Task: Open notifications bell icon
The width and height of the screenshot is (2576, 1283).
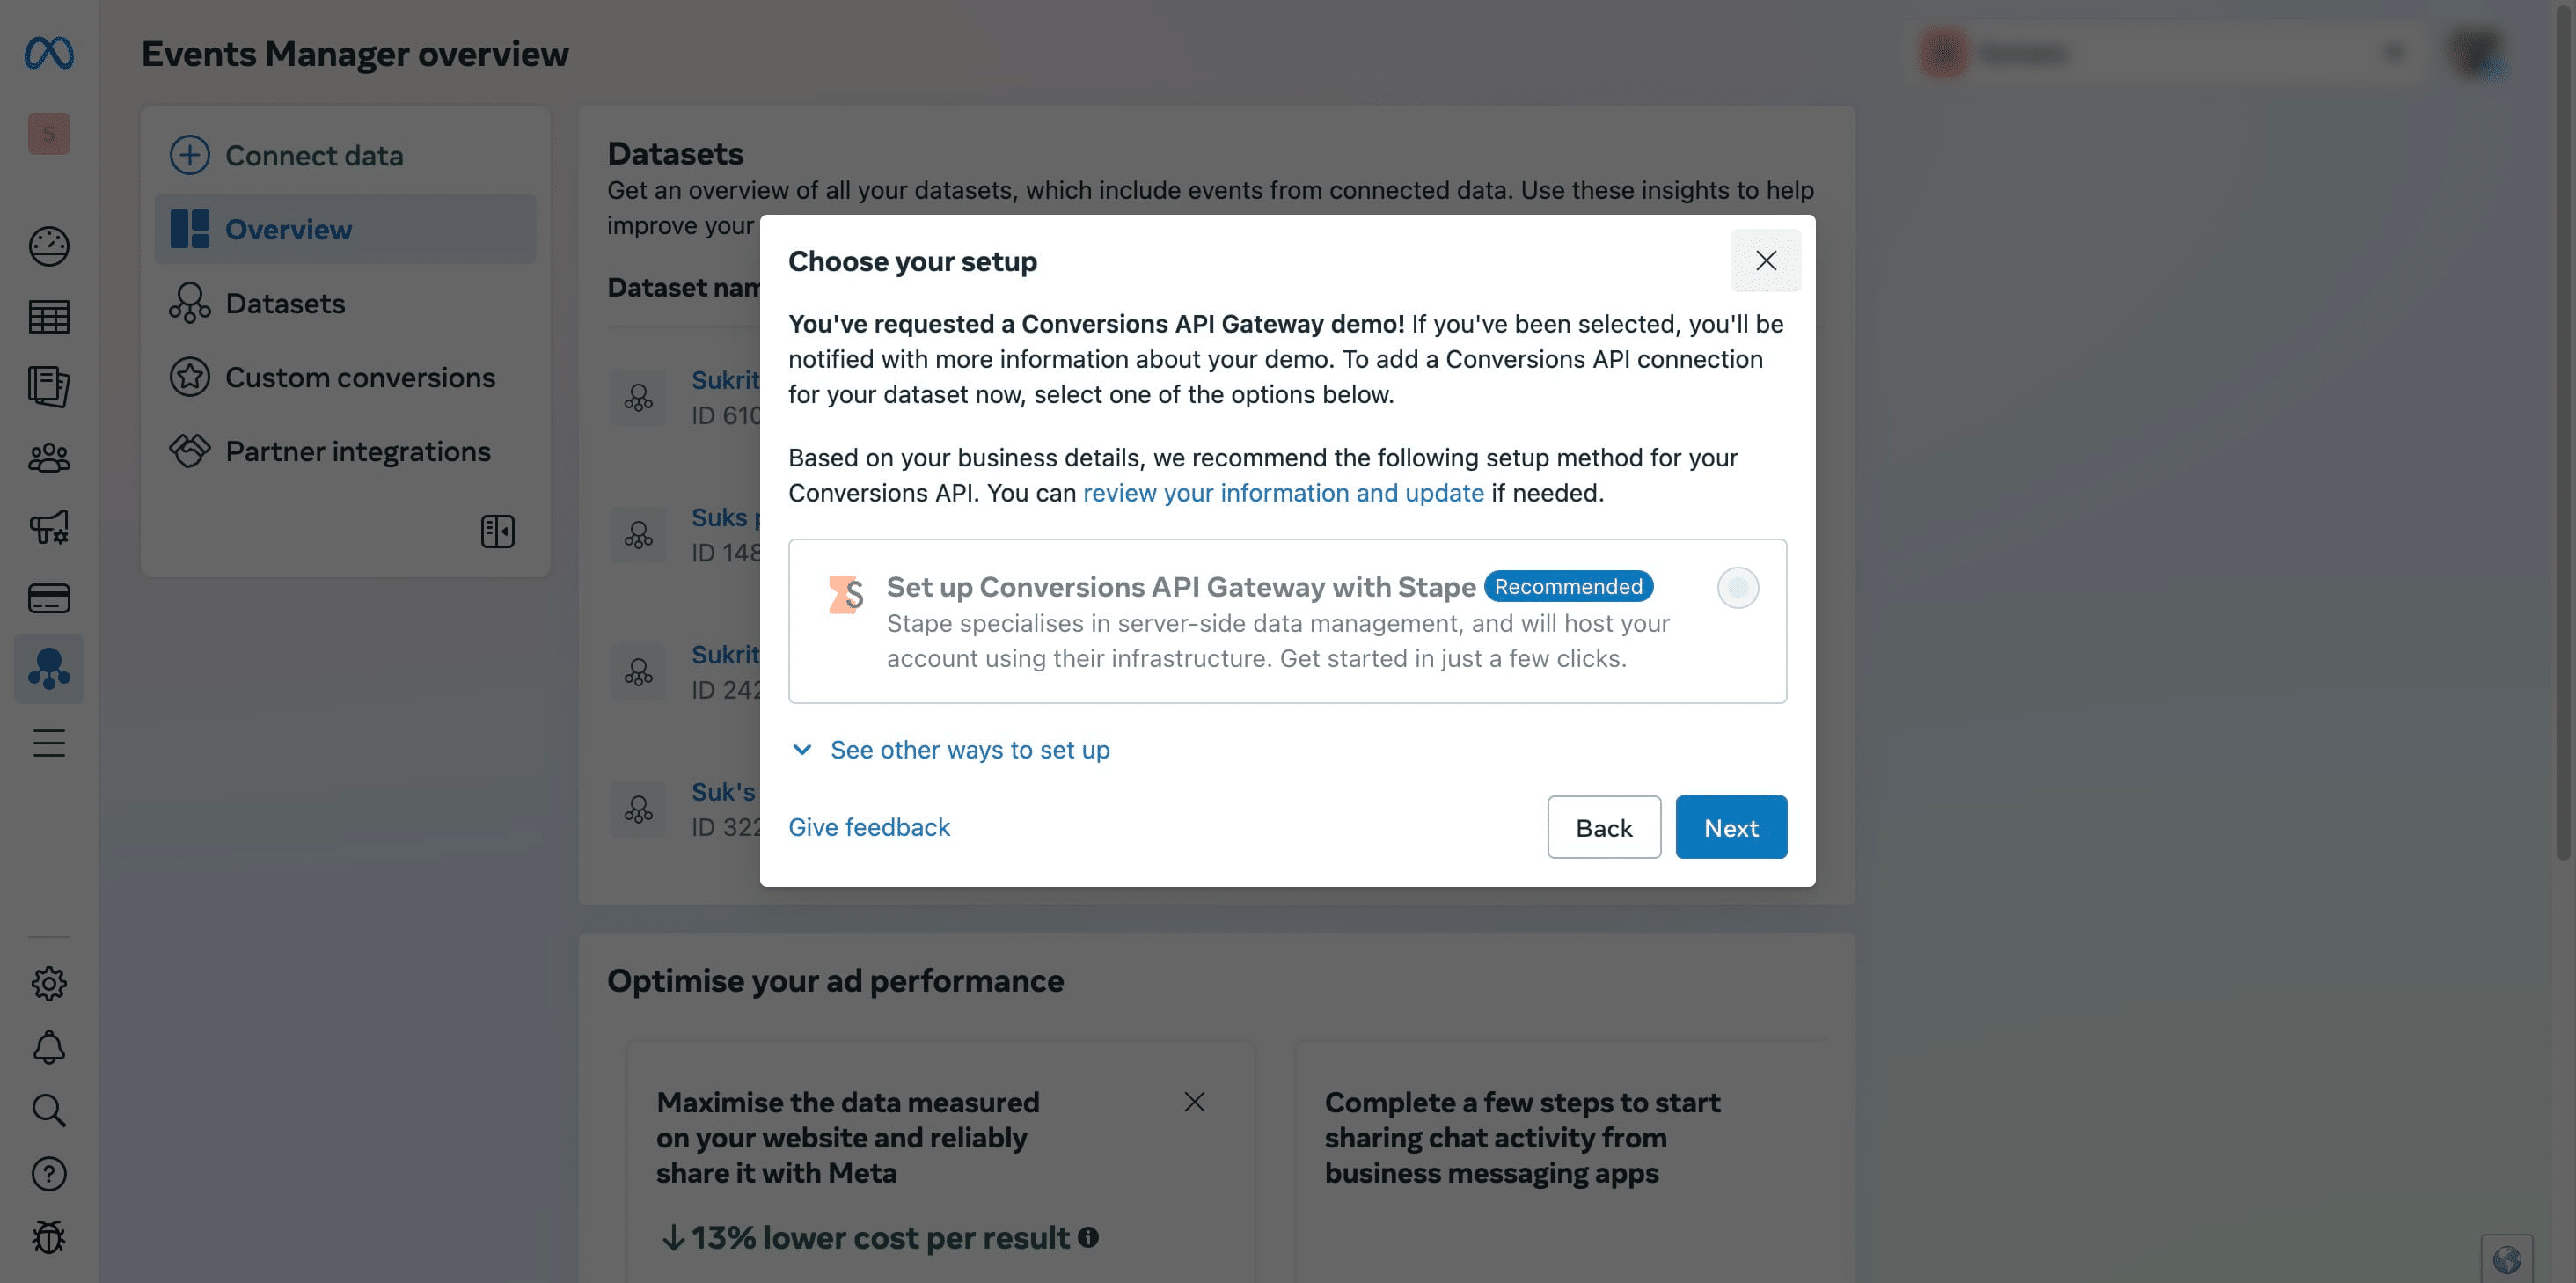Action: 49,1047
